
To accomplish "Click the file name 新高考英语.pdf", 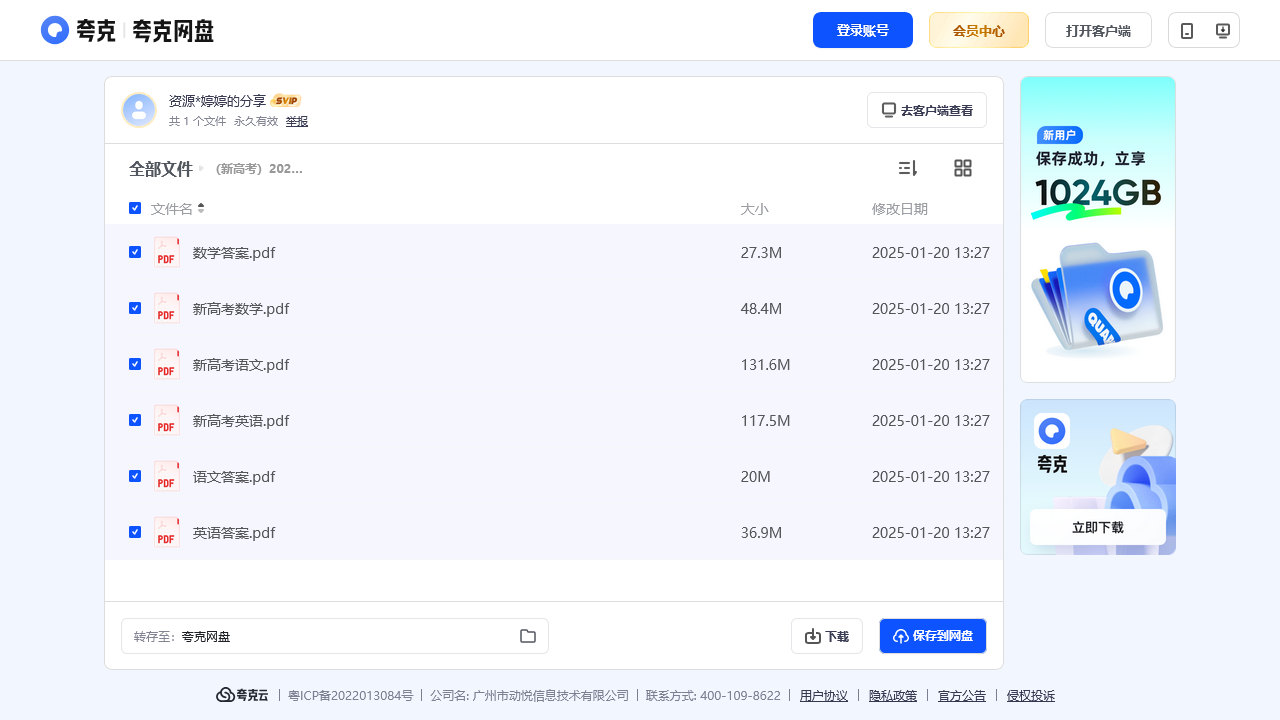I will (x=241, y=421).
